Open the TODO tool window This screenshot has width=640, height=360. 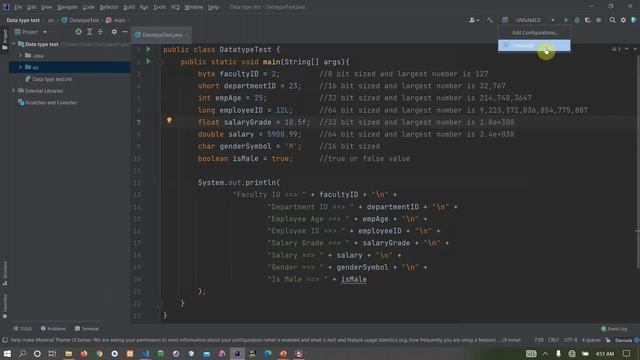pyautogui.click(x=22, y=329)
